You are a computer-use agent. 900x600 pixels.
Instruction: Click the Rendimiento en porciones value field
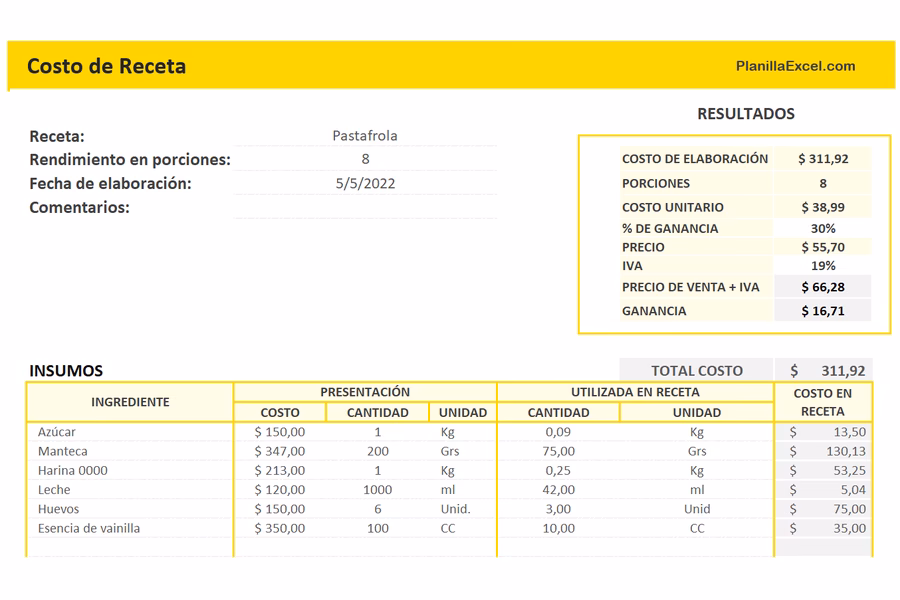pos(365,159)
